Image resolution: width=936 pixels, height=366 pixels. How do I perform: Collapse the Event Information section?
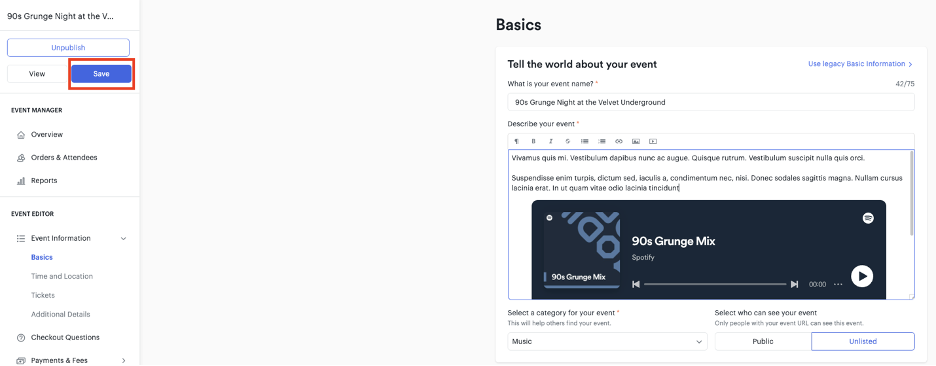pyautogui.click(x=124, y=238)
